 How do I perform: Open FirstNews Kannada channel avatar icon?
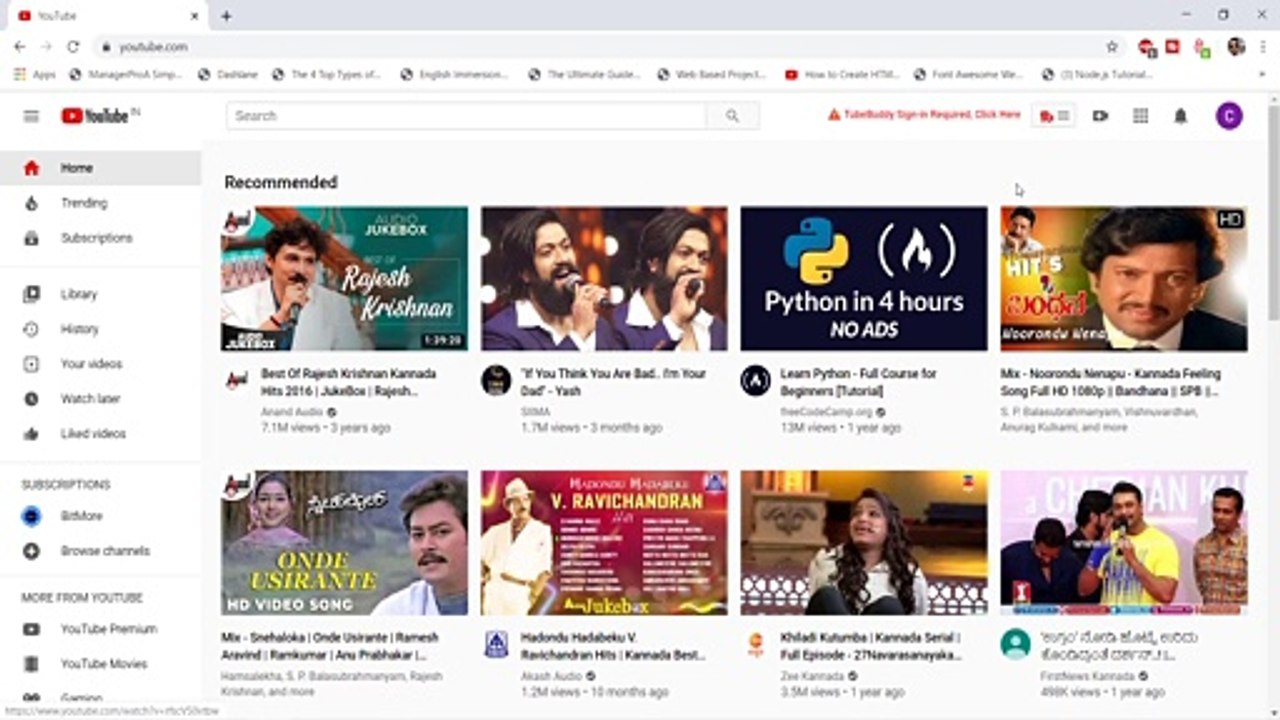(1015, 644)
